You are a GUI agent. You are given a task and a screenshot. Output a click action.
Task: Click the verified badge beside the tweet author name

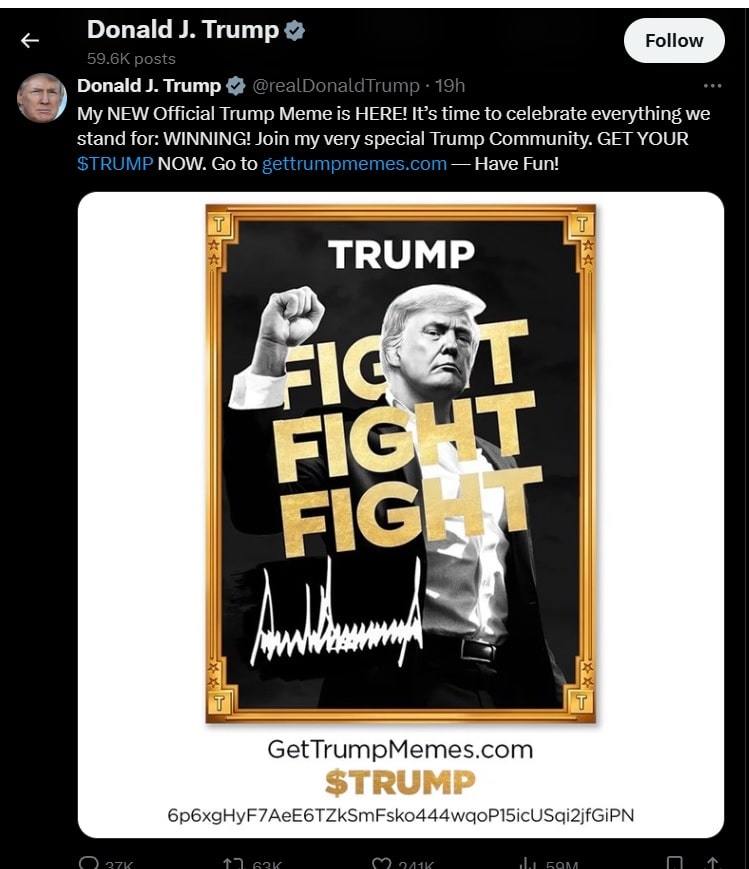coord(236,86)
